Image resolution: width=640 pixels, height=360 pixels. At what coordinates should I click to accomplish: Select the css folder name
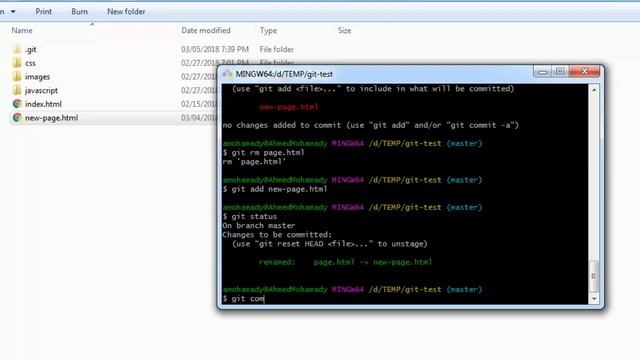click(x=30, y=63)
